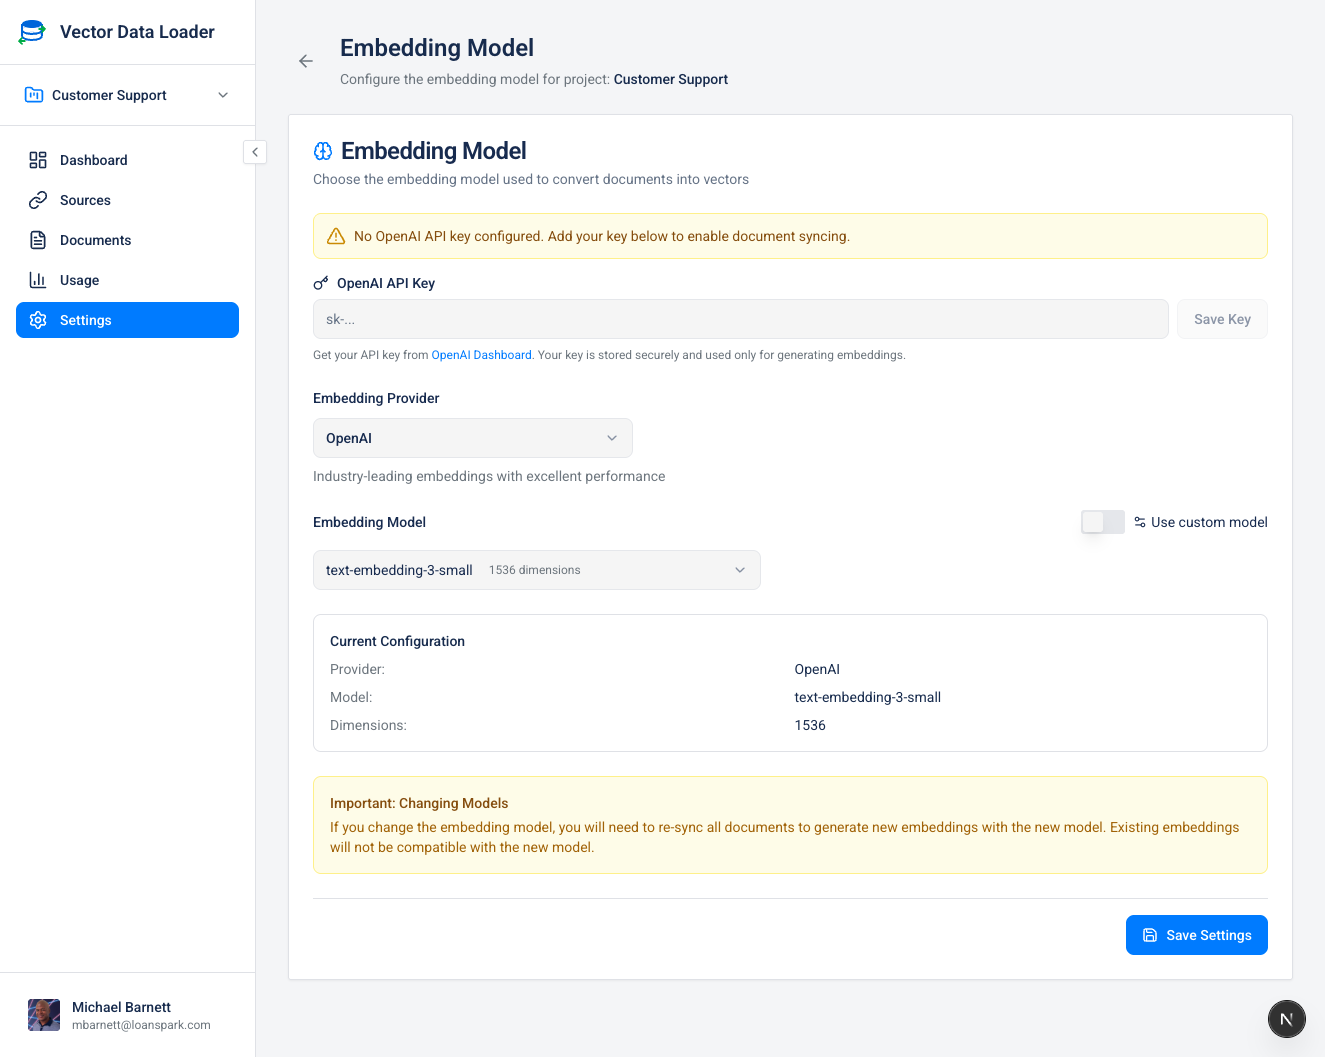Click the key icon beside OpenAI API Key
Screen dimensions: 1325x1057
(321, 283)
